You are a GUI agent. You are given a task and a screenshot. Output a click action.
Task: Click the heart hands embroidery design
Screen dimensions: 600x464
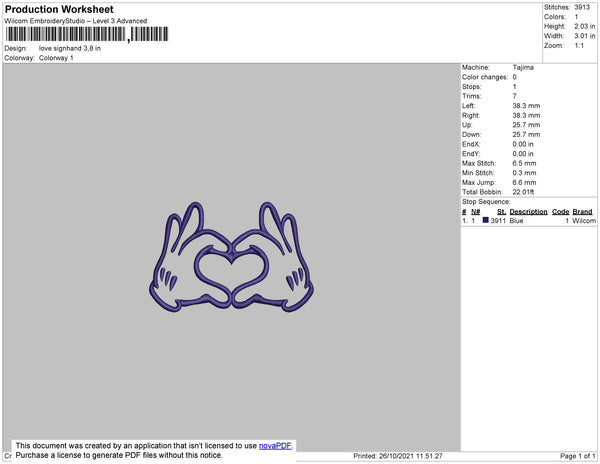click(231, 257)
